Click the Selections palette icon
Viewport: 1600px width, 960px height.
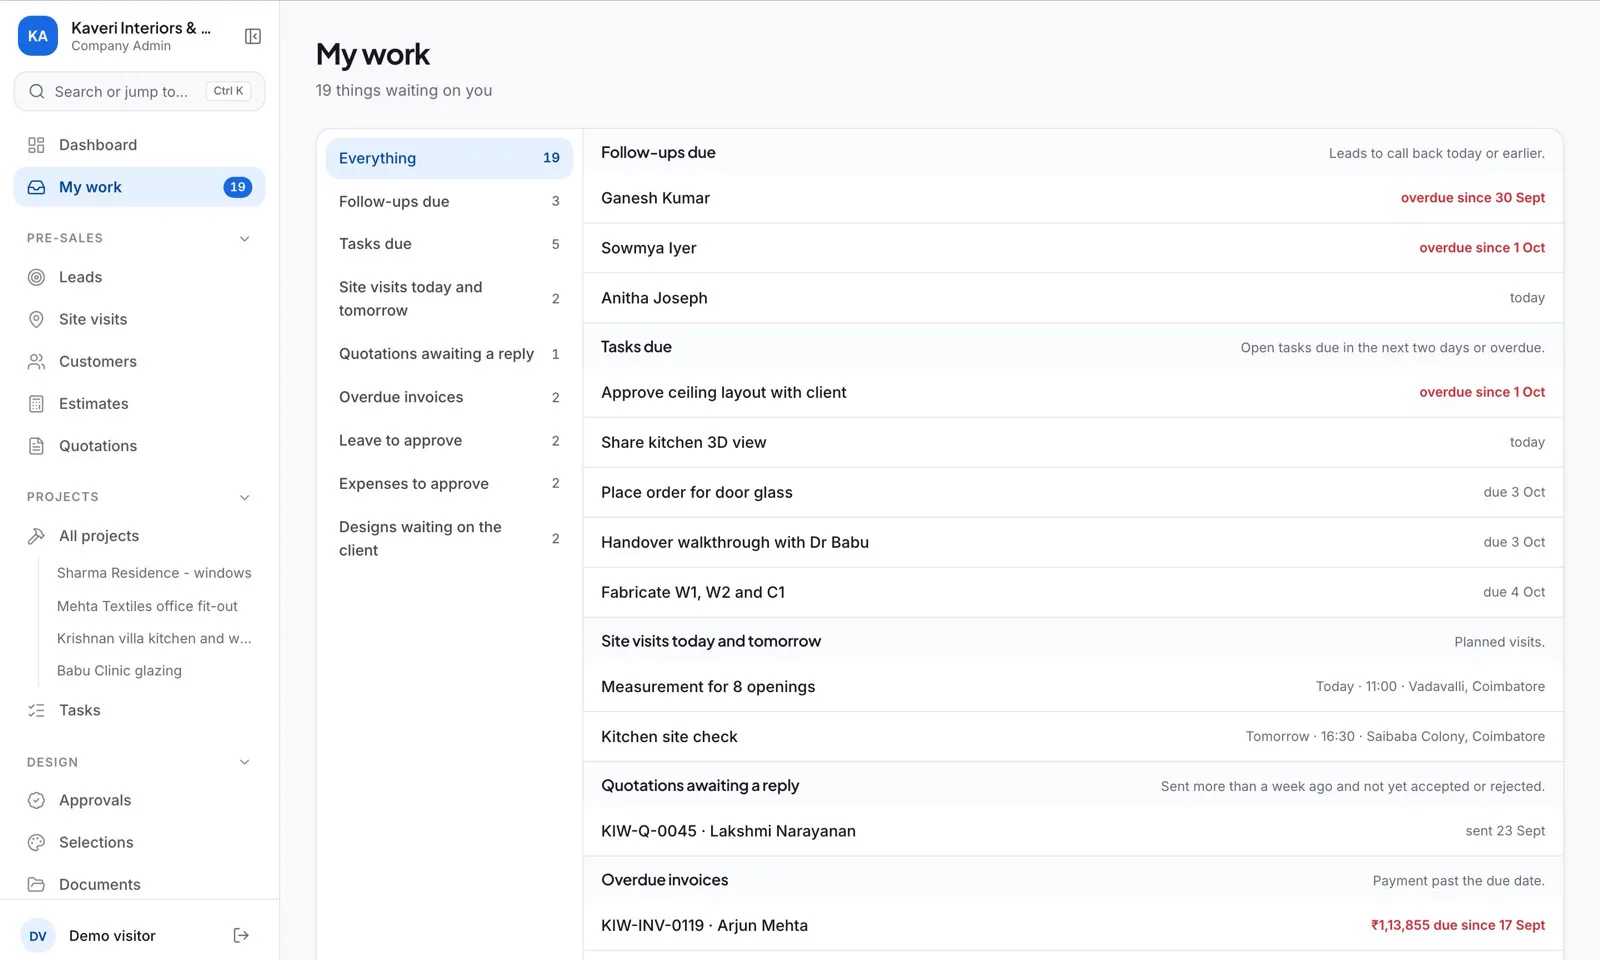pos(36,842)
